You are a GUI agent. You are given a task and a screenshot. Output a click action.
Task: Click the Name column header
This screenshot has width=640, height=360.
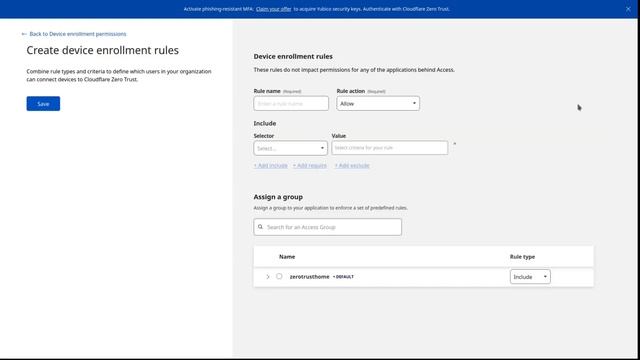point(287,257)
